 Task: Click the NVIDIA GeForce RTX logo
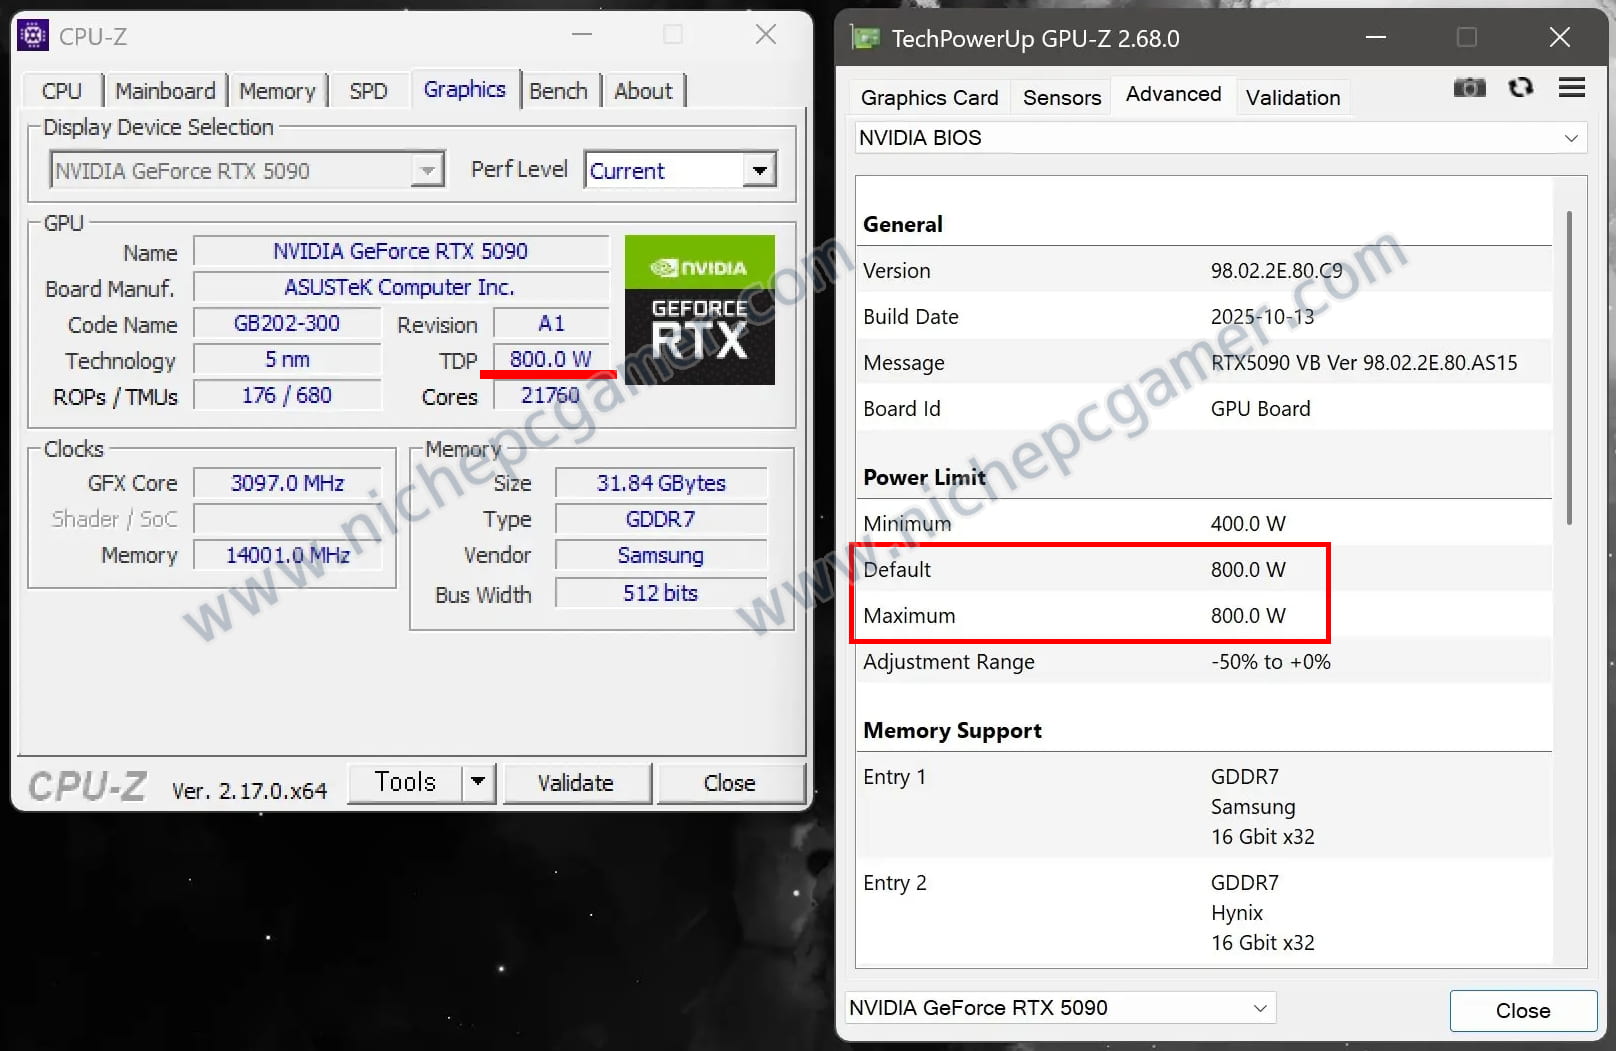tap(699, 309)
